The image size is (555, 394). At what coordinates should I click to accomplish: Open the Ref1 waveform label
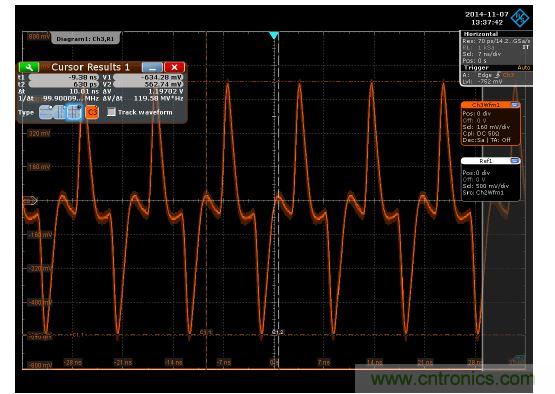[x=486, y=161]
